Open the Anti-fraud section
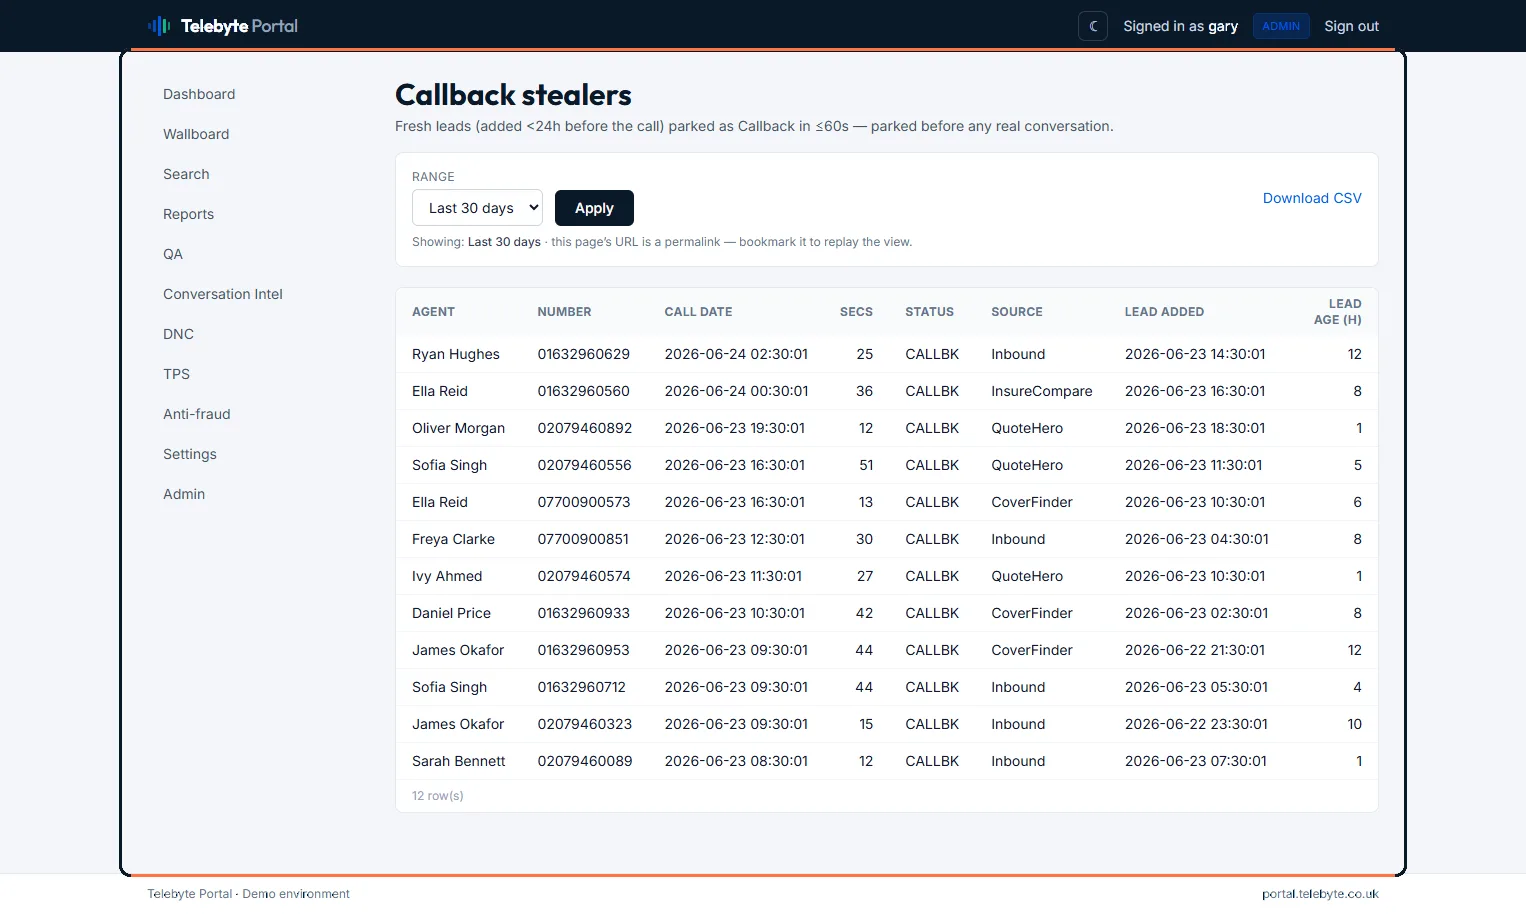The image size is (1526, 914). click(x=197, y=414)
